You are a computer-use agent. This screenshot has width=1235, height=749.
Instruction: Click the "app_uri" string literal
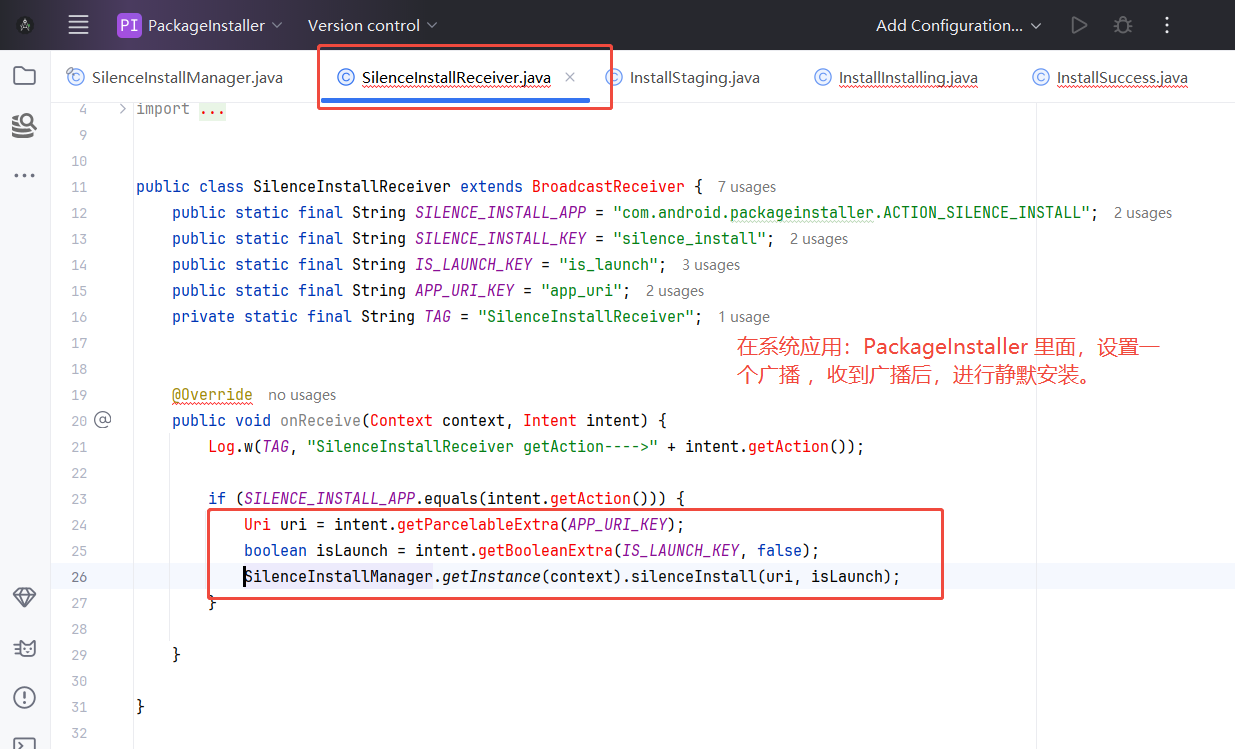[x=586, y=290]
